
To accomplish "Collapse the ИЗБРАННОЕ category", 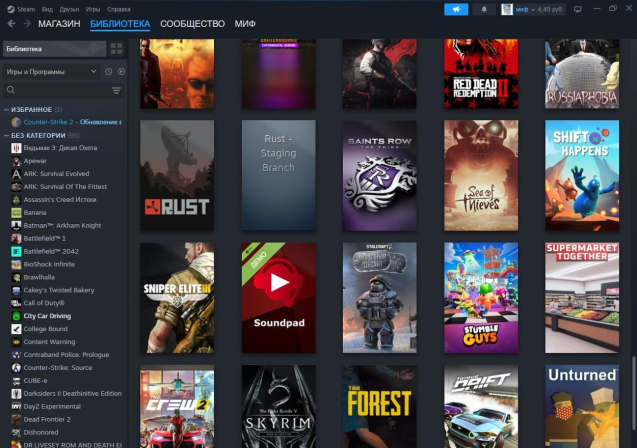I will [x=5, y=109].
